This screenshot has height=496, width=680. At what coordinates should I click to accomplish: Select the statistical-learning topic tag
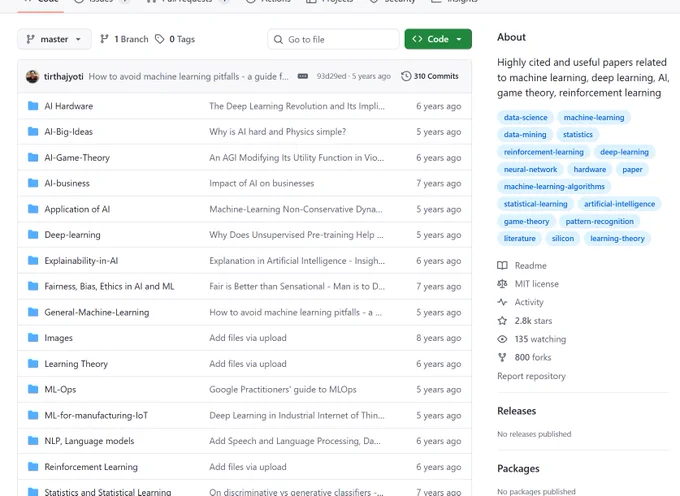pyautogui.click(x=535, y=204)
